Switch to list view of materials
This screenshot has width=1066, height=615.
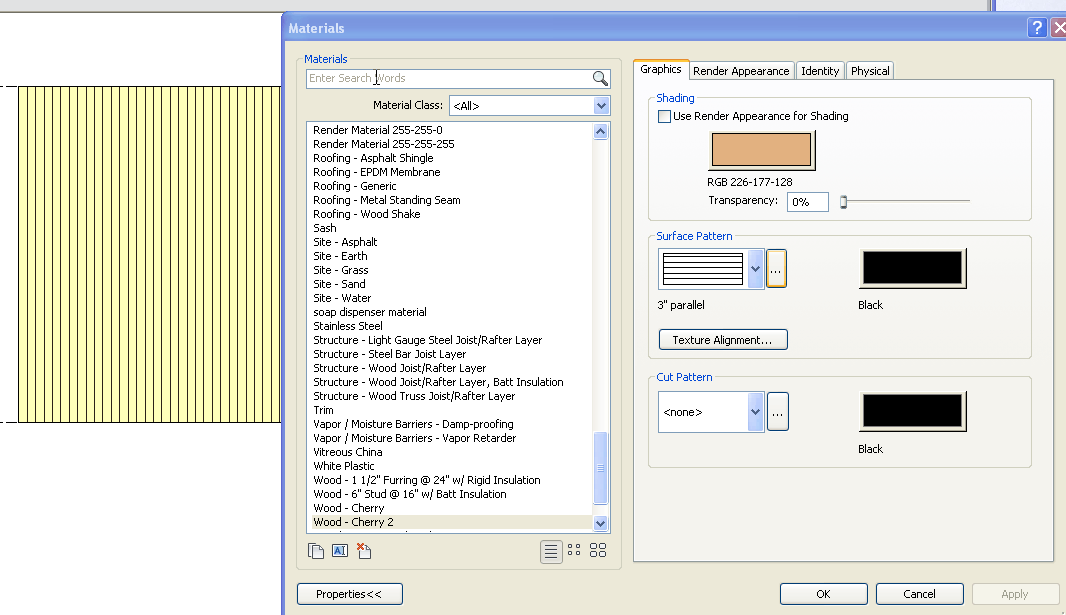click(x=550, y=550)
